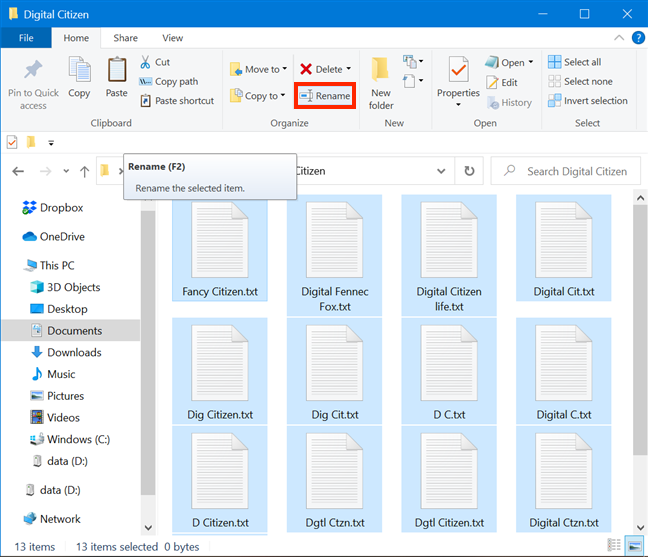648x557 pixels.
Task: Open the Delete dropdown arrow
Action: point(348,69)
